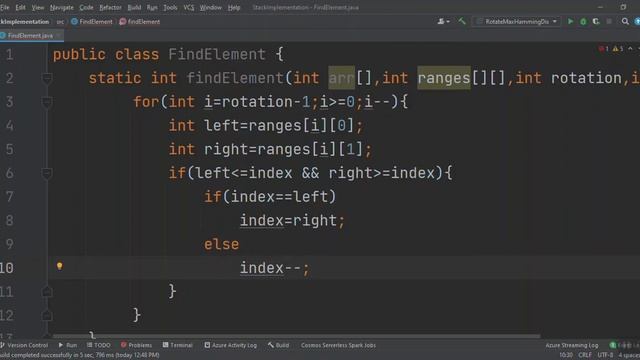Click the highlighted 'ranges' parameter
The width and height of the screenshot is (640, 360).
click(x=444, y=78)
